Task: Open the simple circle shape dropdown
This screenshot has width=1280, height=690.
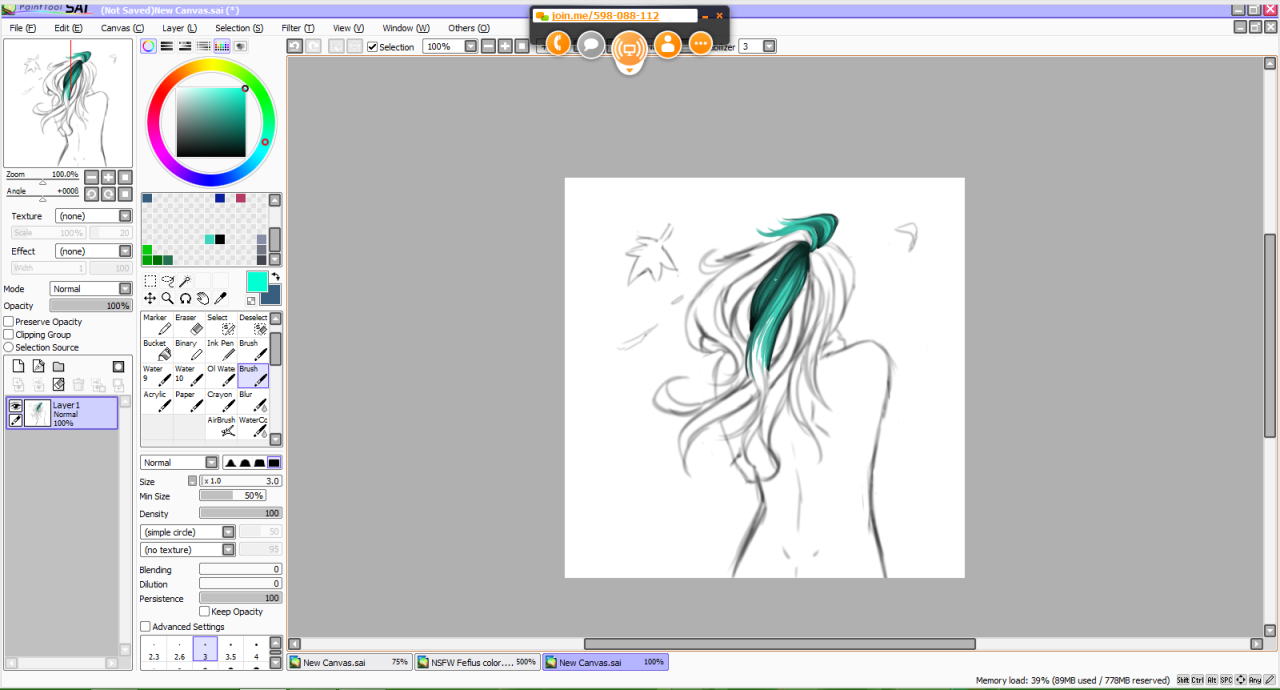Action: click(x=229, y=532)
